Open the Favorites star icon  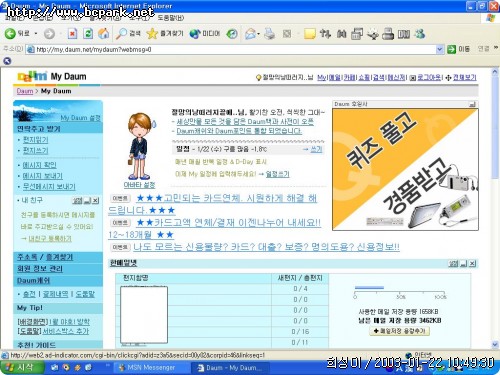click(152, 33)
